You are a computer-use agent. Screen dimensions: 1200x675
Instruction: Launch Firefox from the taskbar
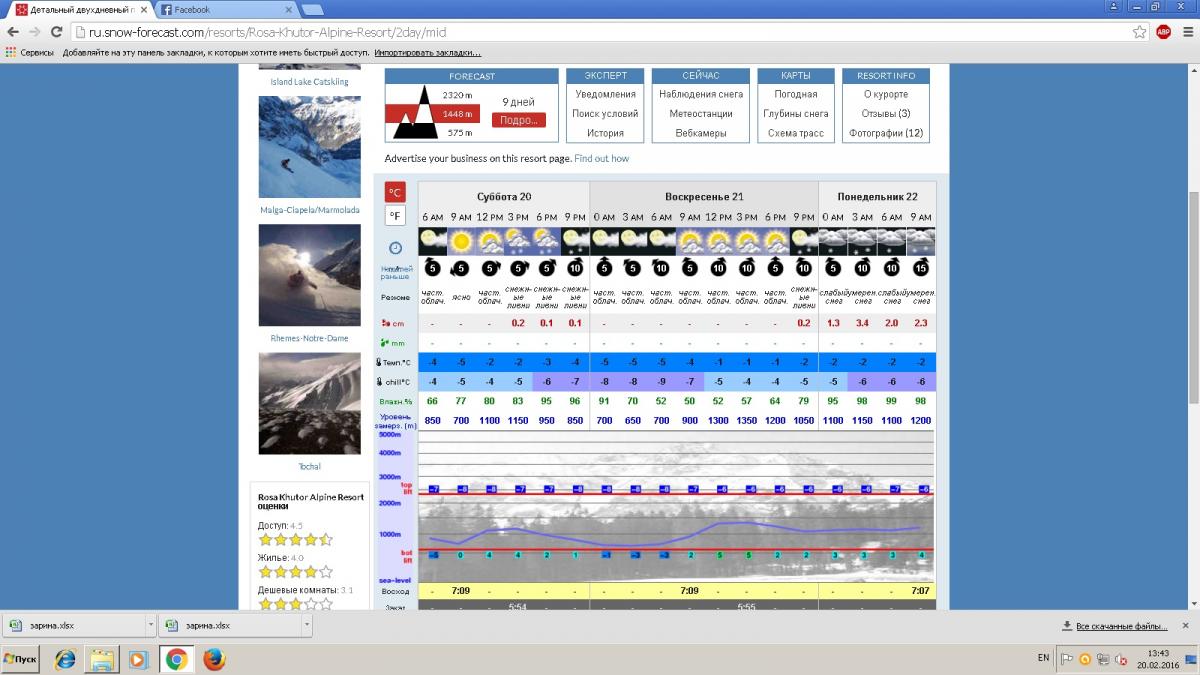coord(213,659)
